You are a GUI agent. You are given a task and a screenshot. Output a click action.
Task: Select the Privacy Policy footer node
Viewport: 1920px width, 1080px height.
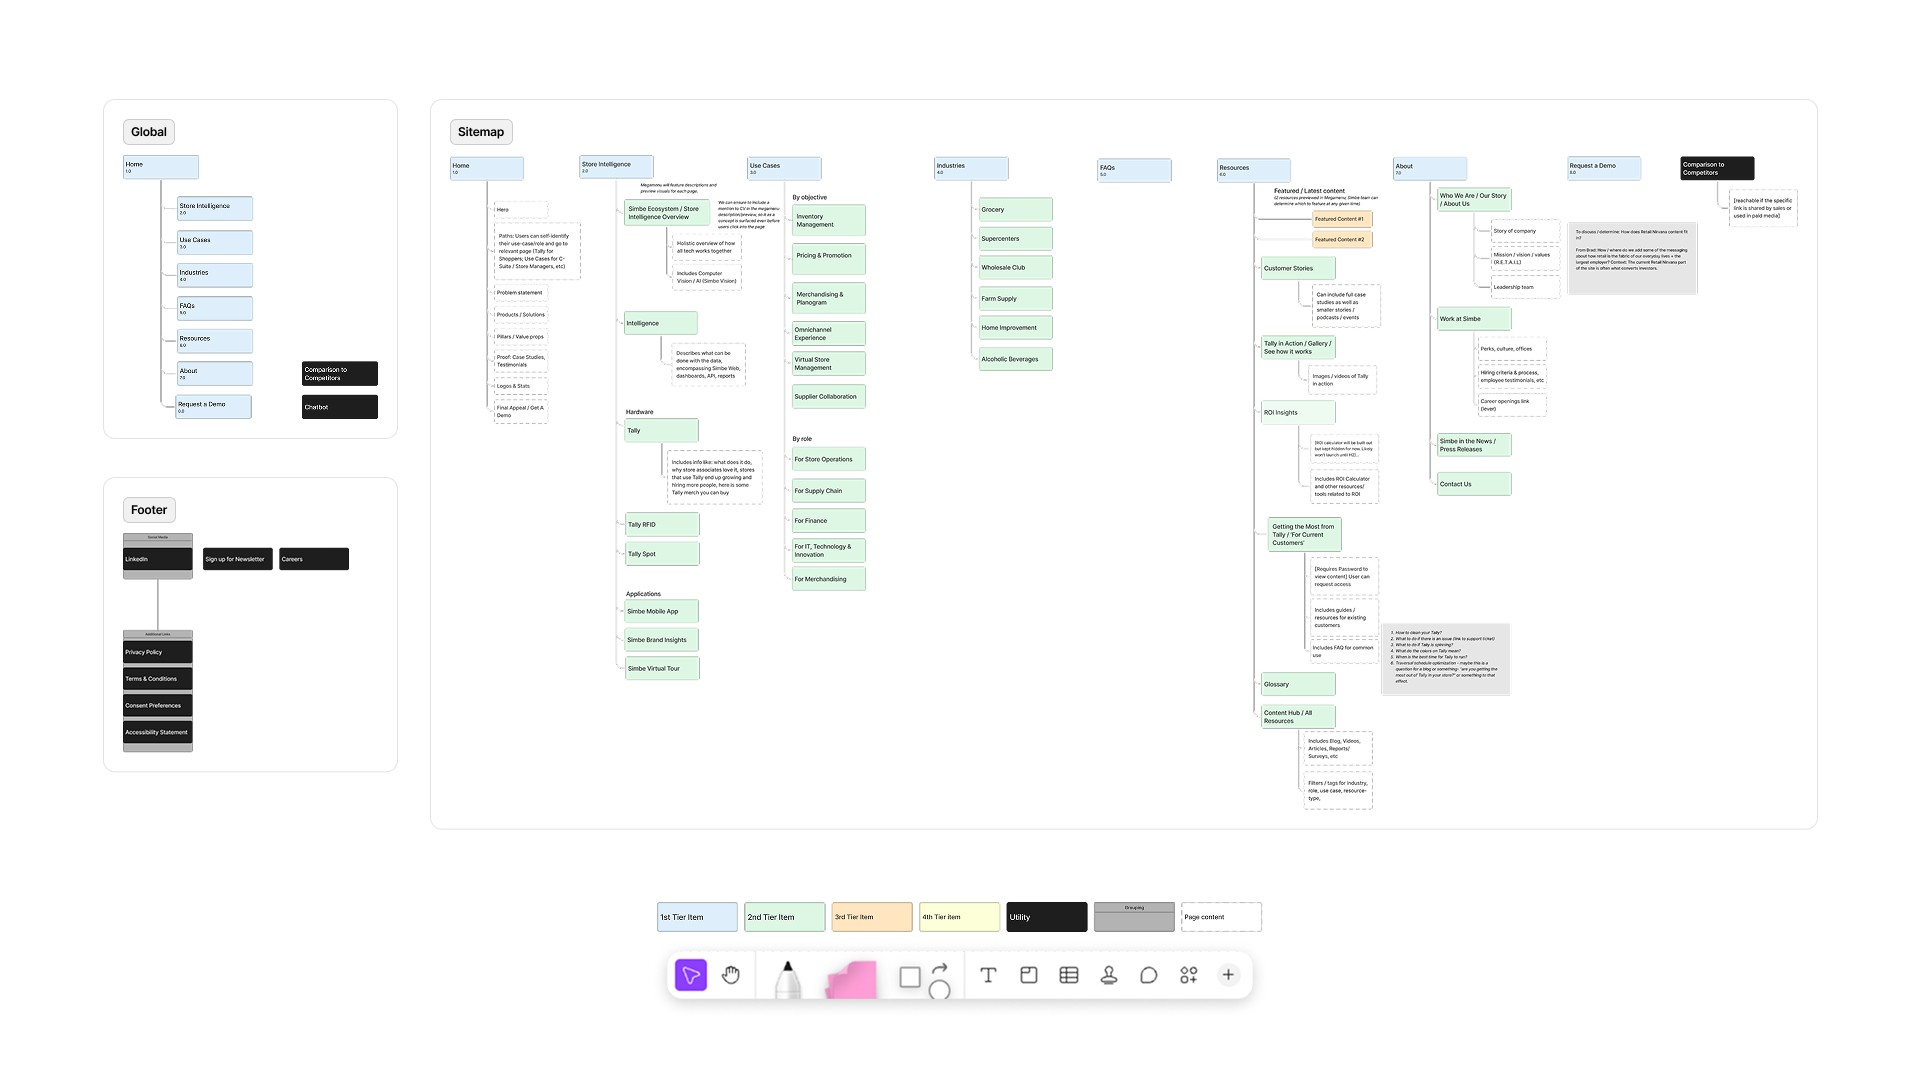(x=157, y=652)
